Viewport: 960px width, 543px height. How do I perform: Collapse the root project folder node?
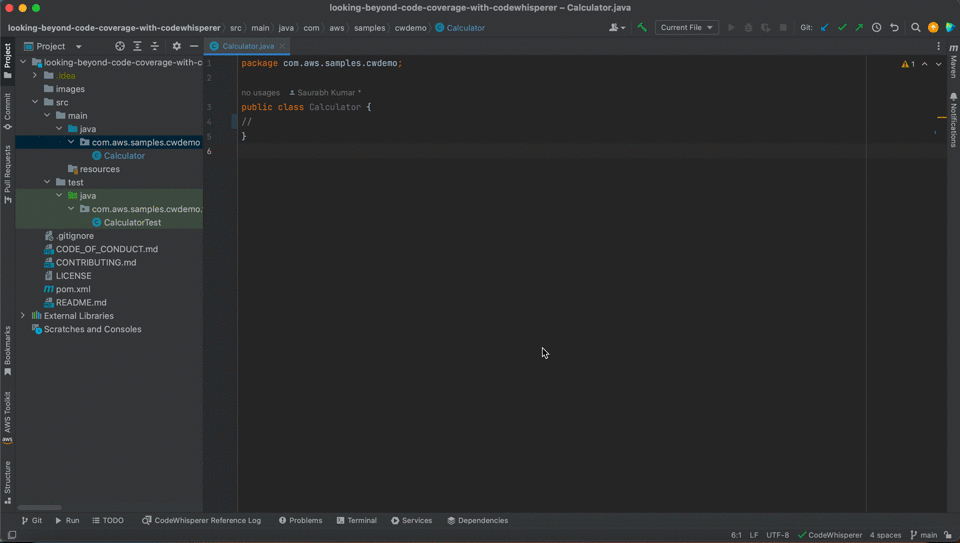(23, 62)
